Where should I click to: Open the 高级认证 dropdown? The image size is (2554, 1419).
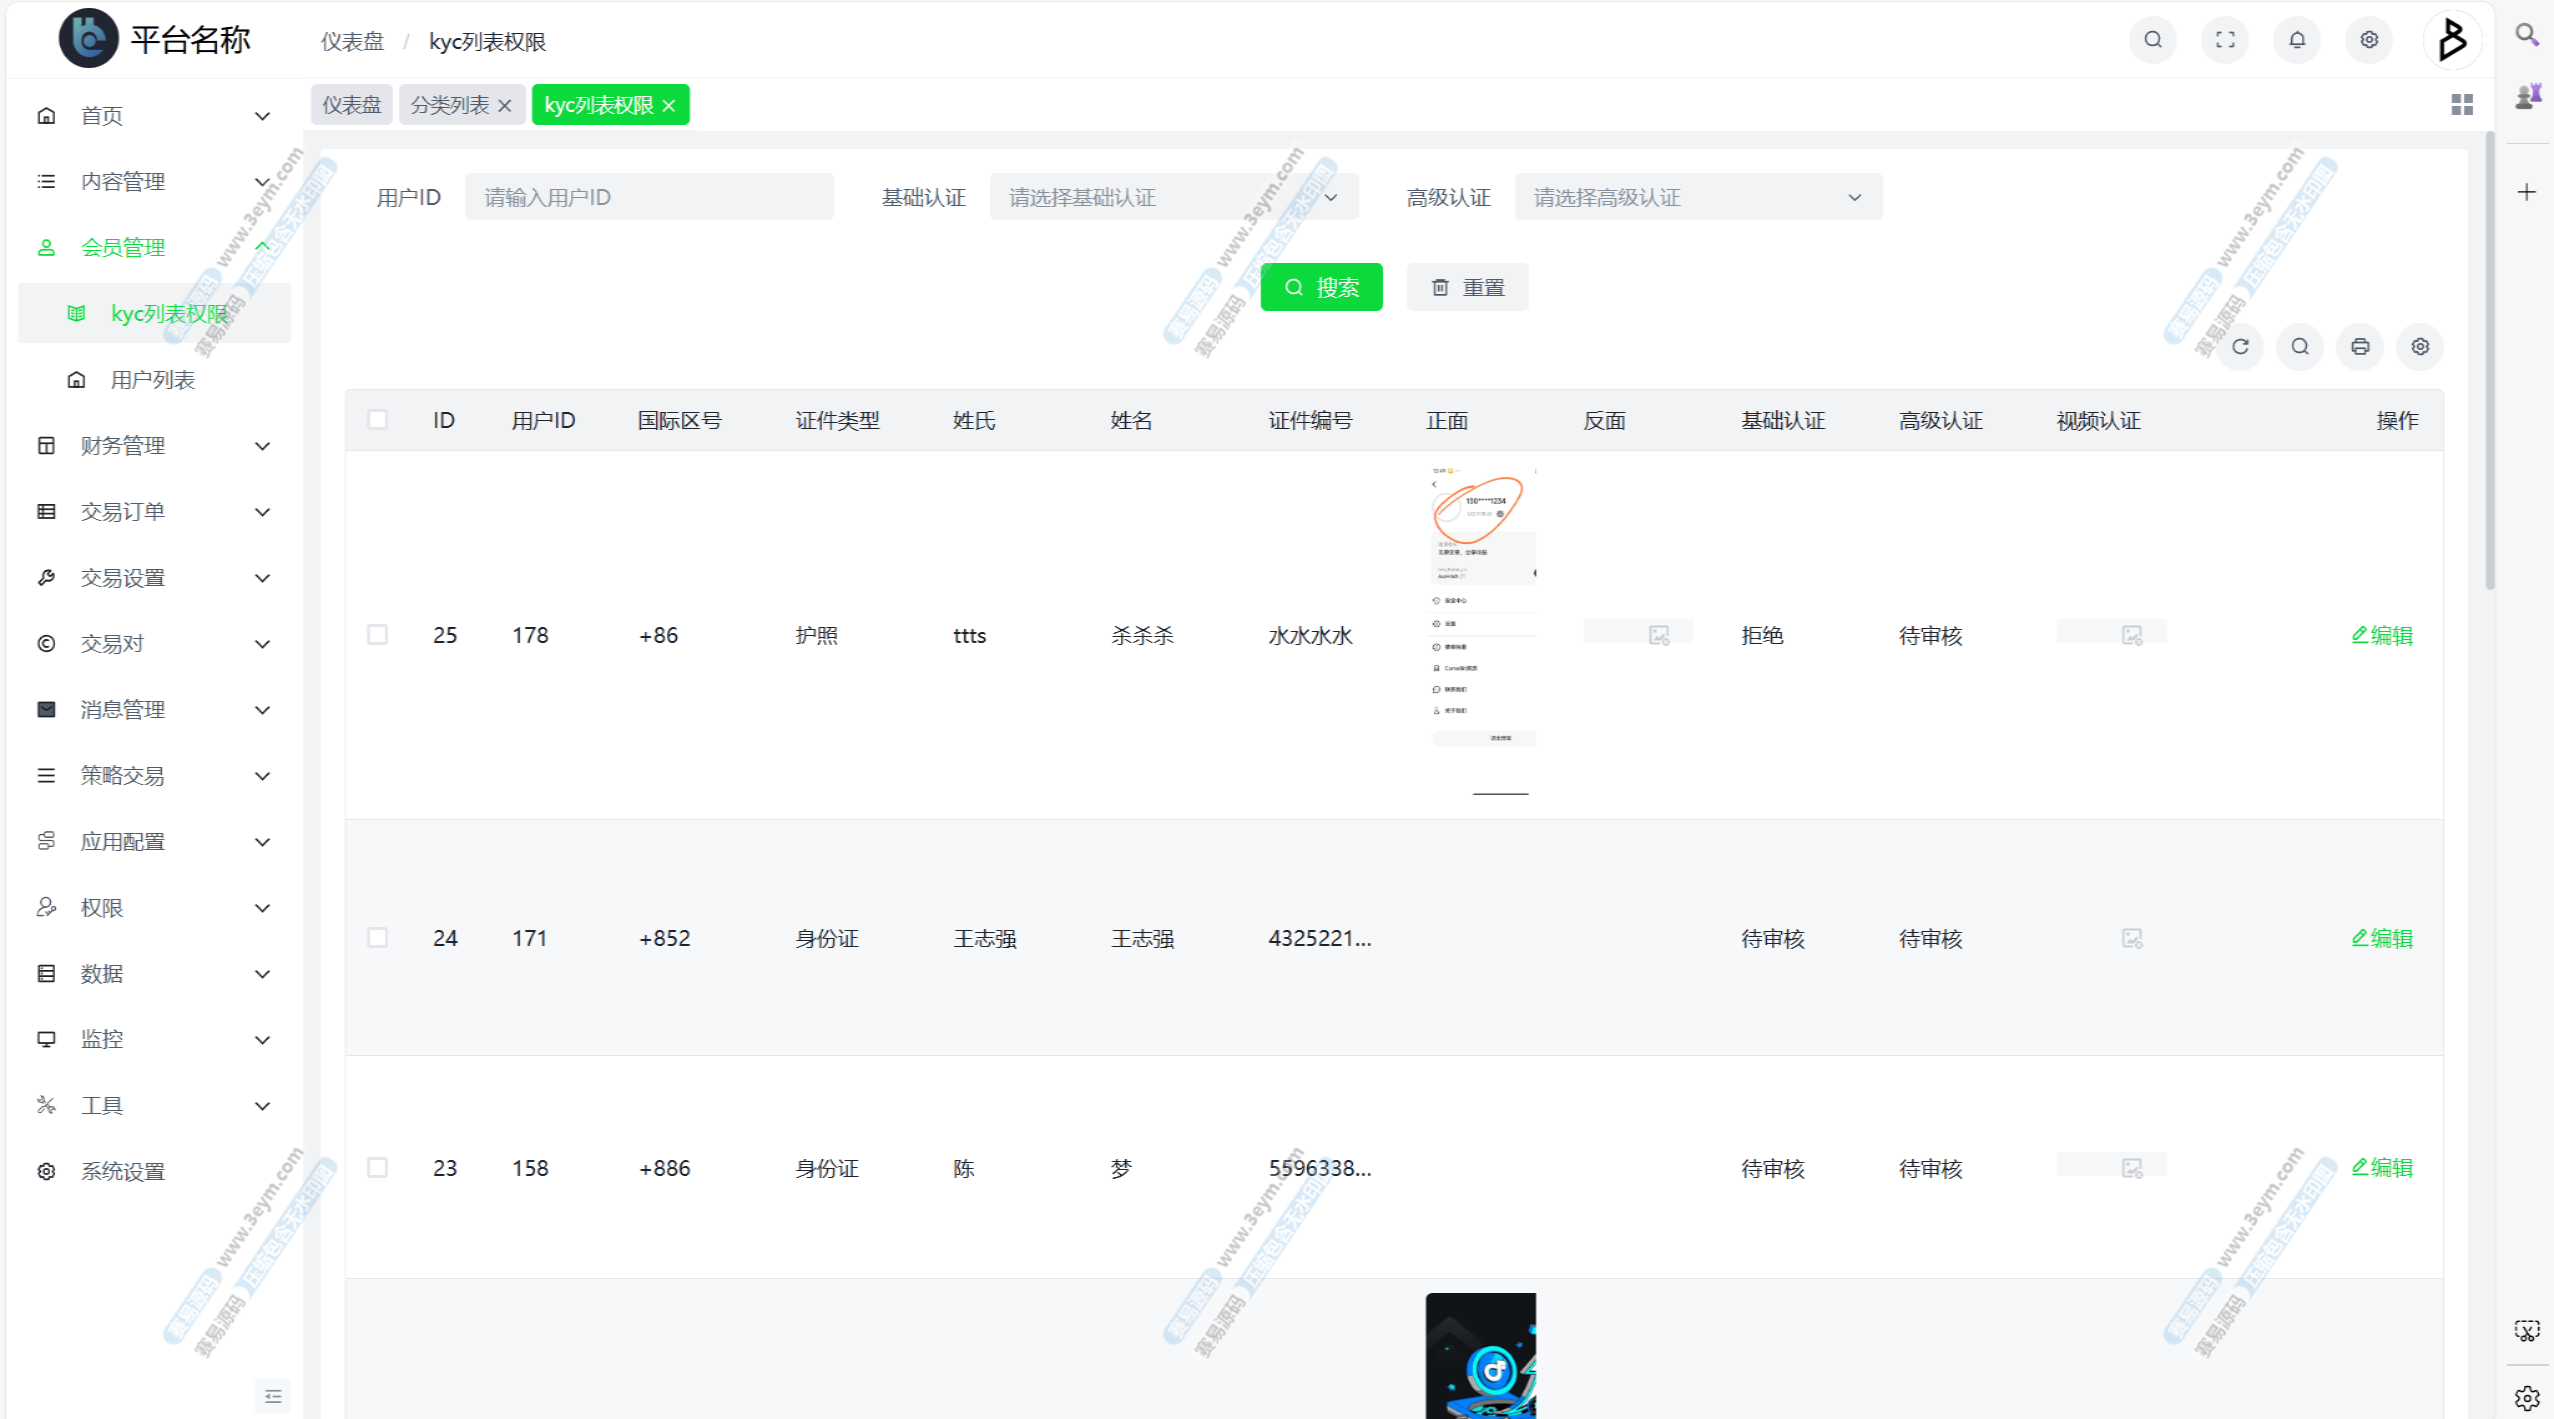1697,197
